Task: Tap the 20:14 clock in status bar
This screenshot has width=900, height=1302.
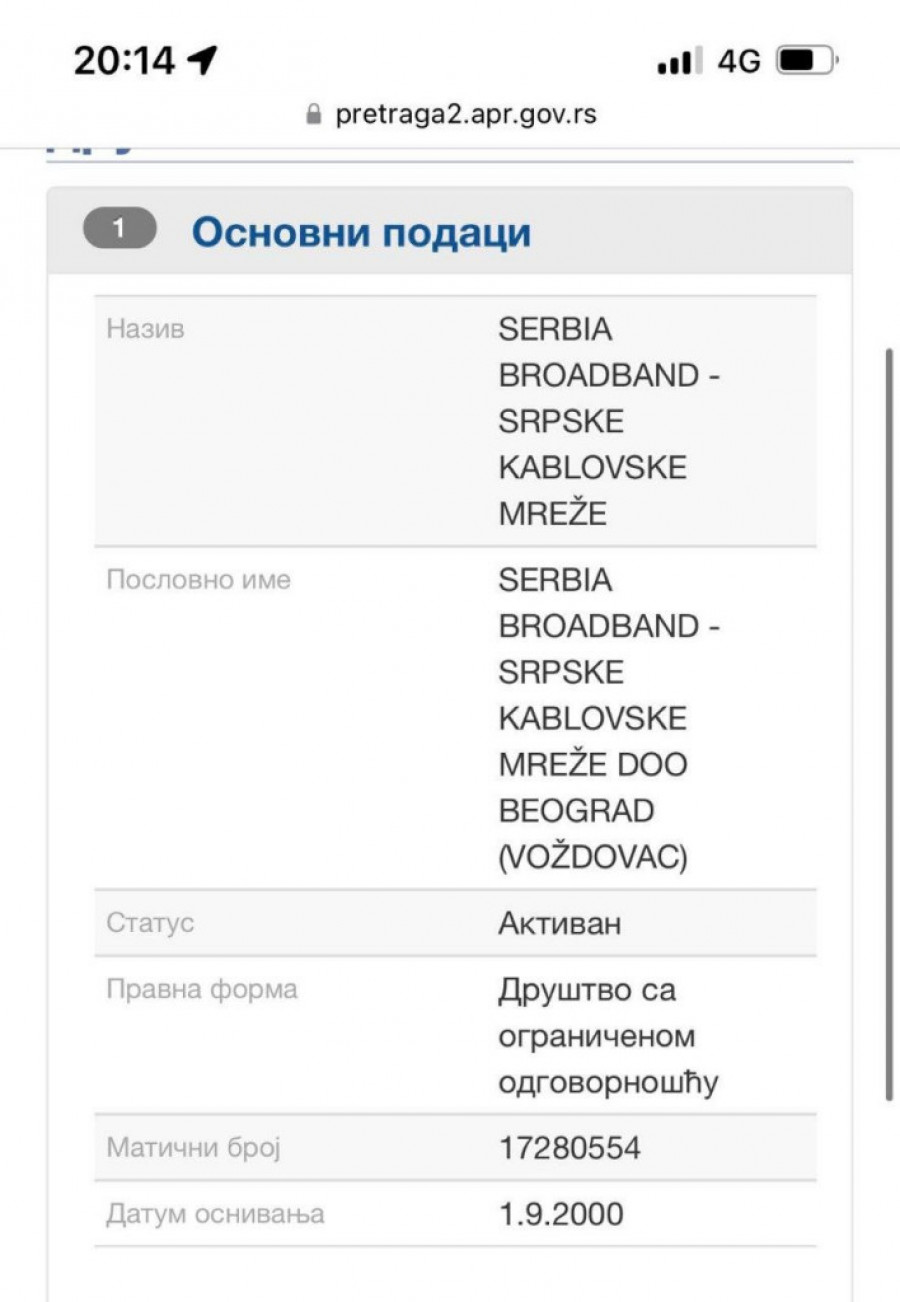Action: click(124, 62)
